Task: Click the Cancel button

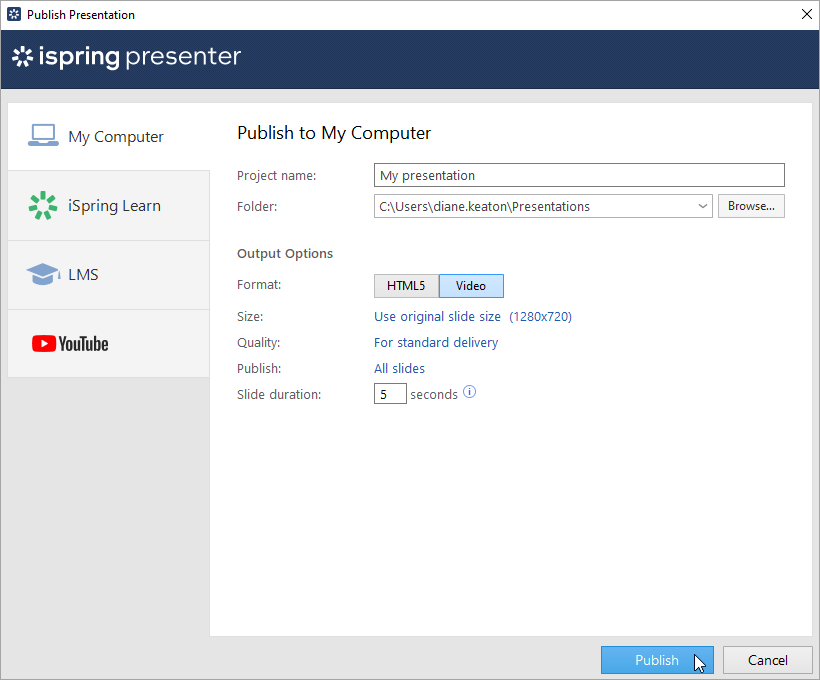Action: [x=767, y=660]
